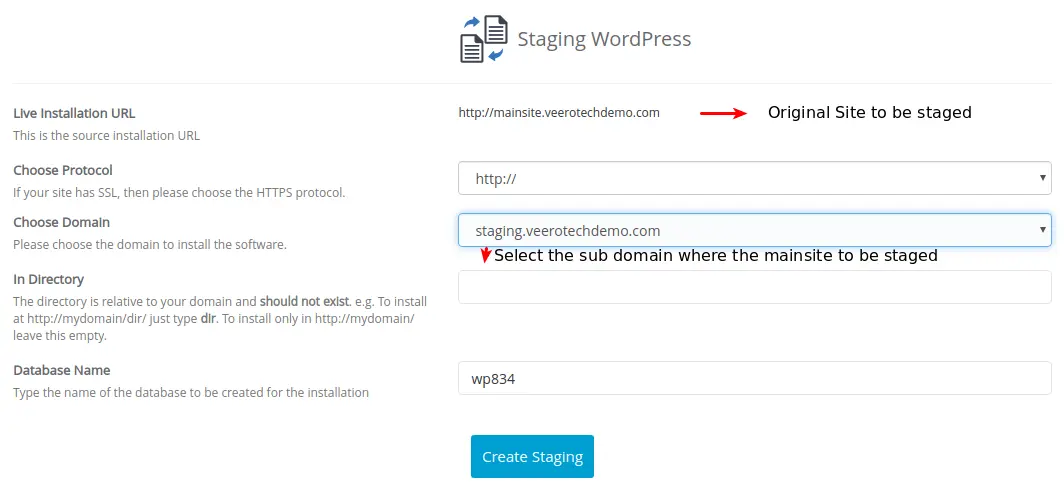
Task: Click the mainsite.veerotechdemo.com live URL text
Action: point(559,113)
